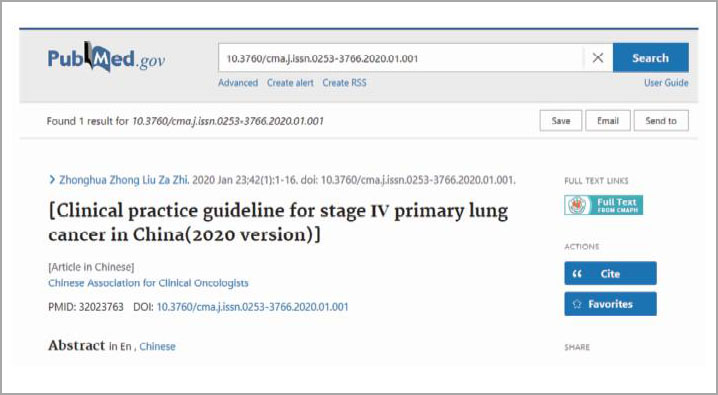Open the Advanced search link

tap(238, 83)
